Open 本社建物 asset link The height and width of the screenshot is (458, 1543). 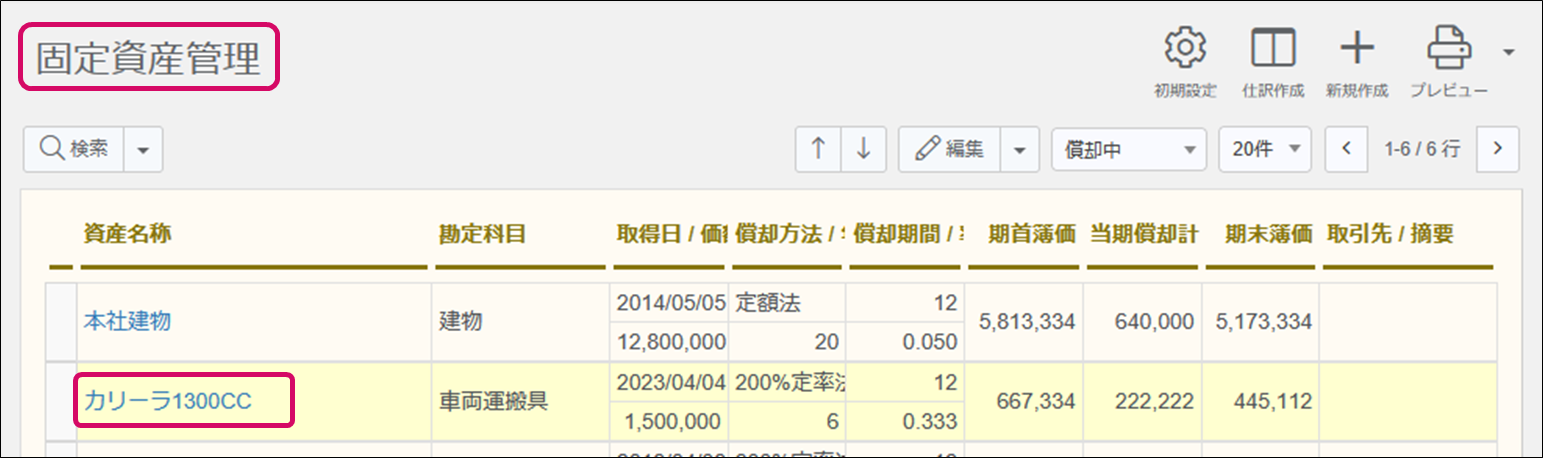127,321
